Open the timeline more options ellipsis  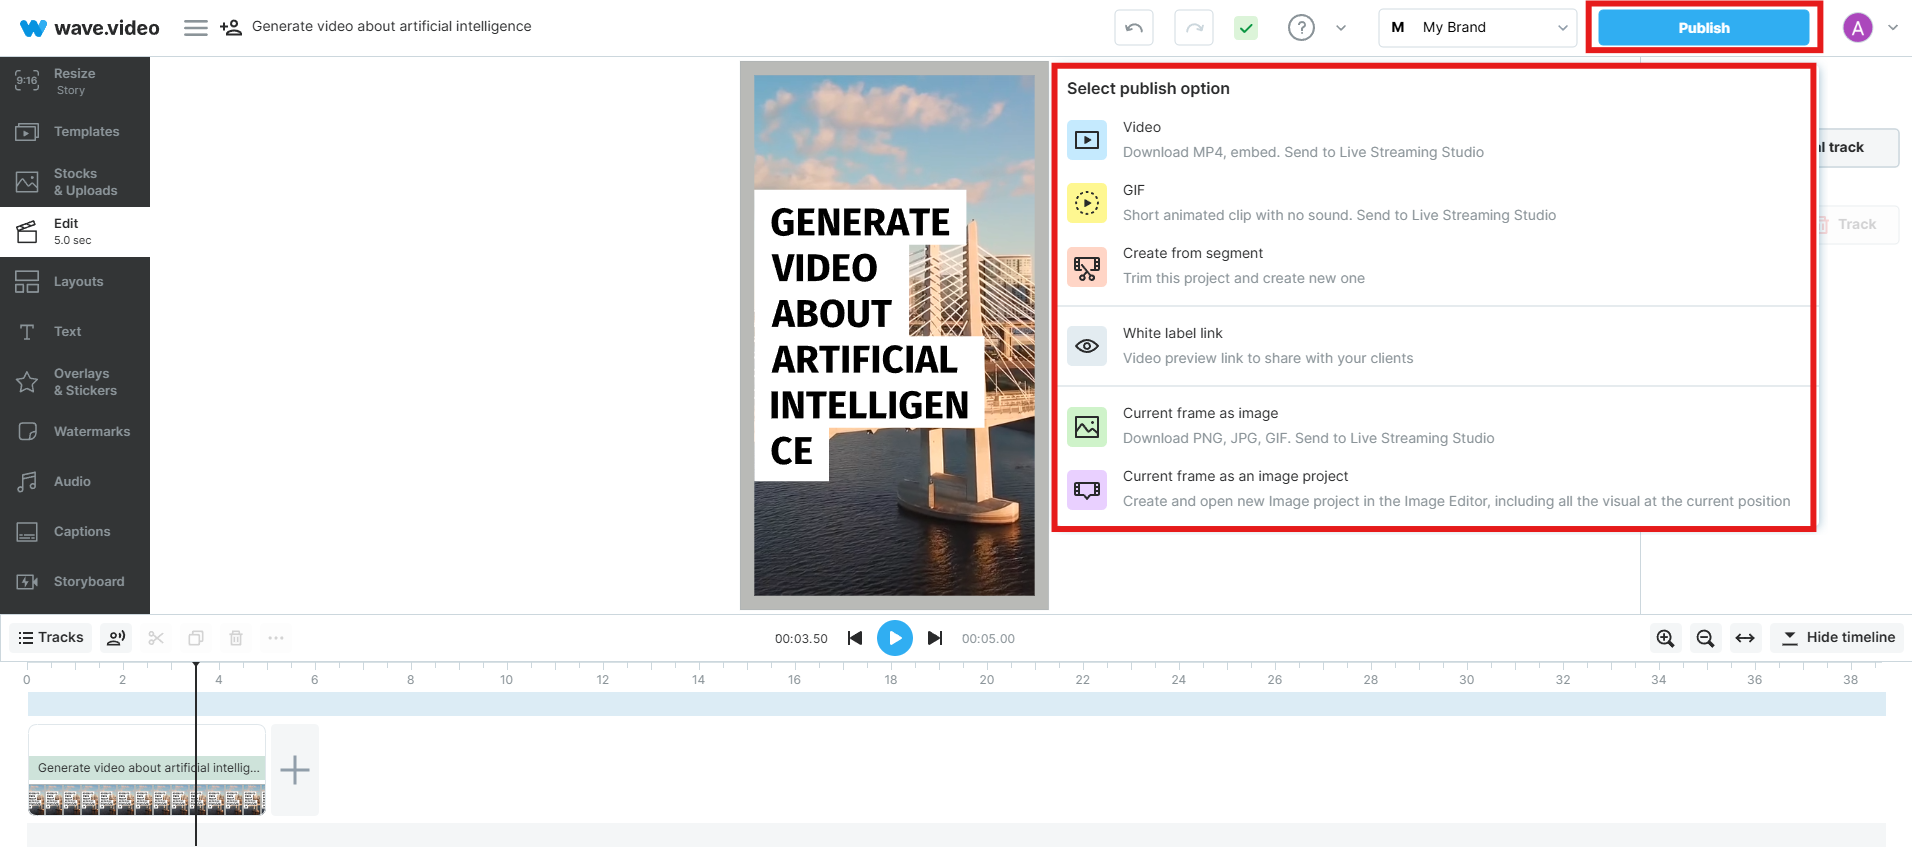[x=276, y=638]
